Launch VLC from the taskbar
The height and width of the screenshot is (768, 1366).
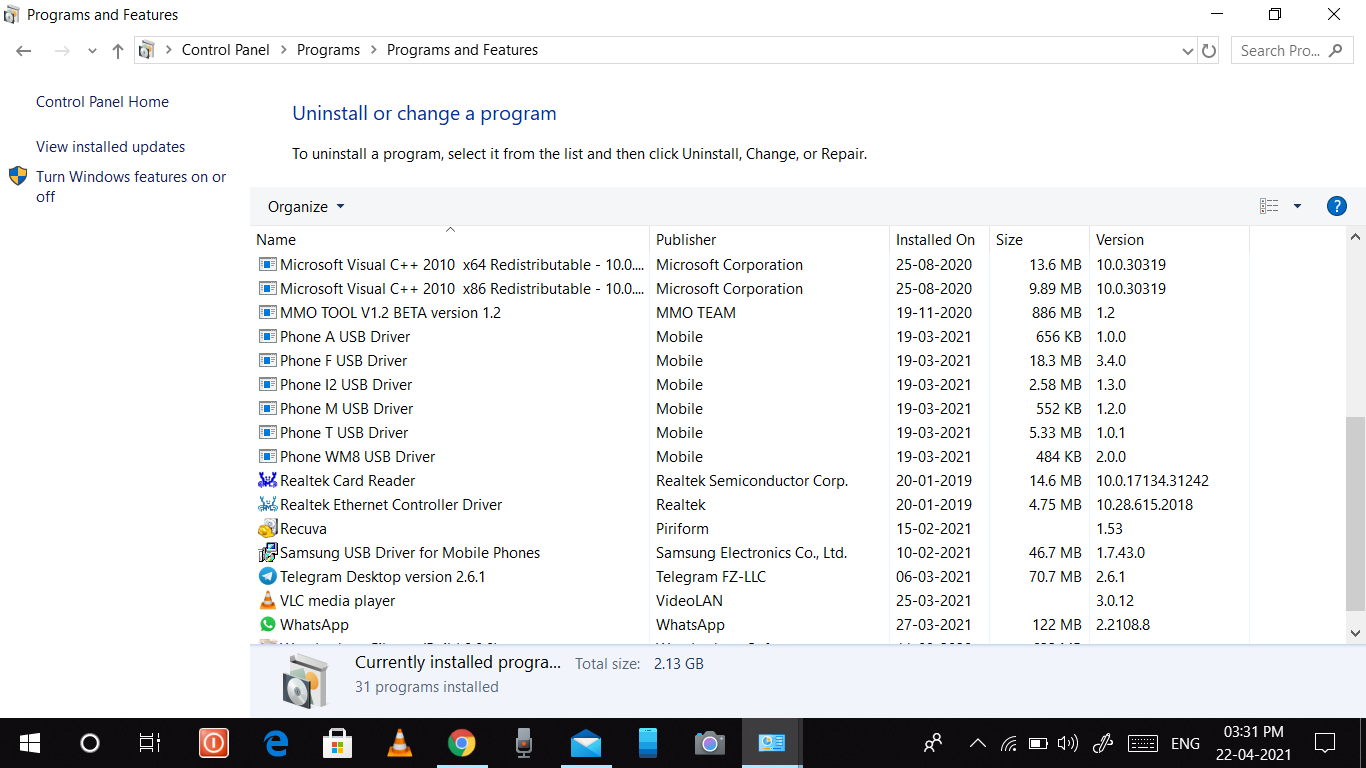point(399,743)
